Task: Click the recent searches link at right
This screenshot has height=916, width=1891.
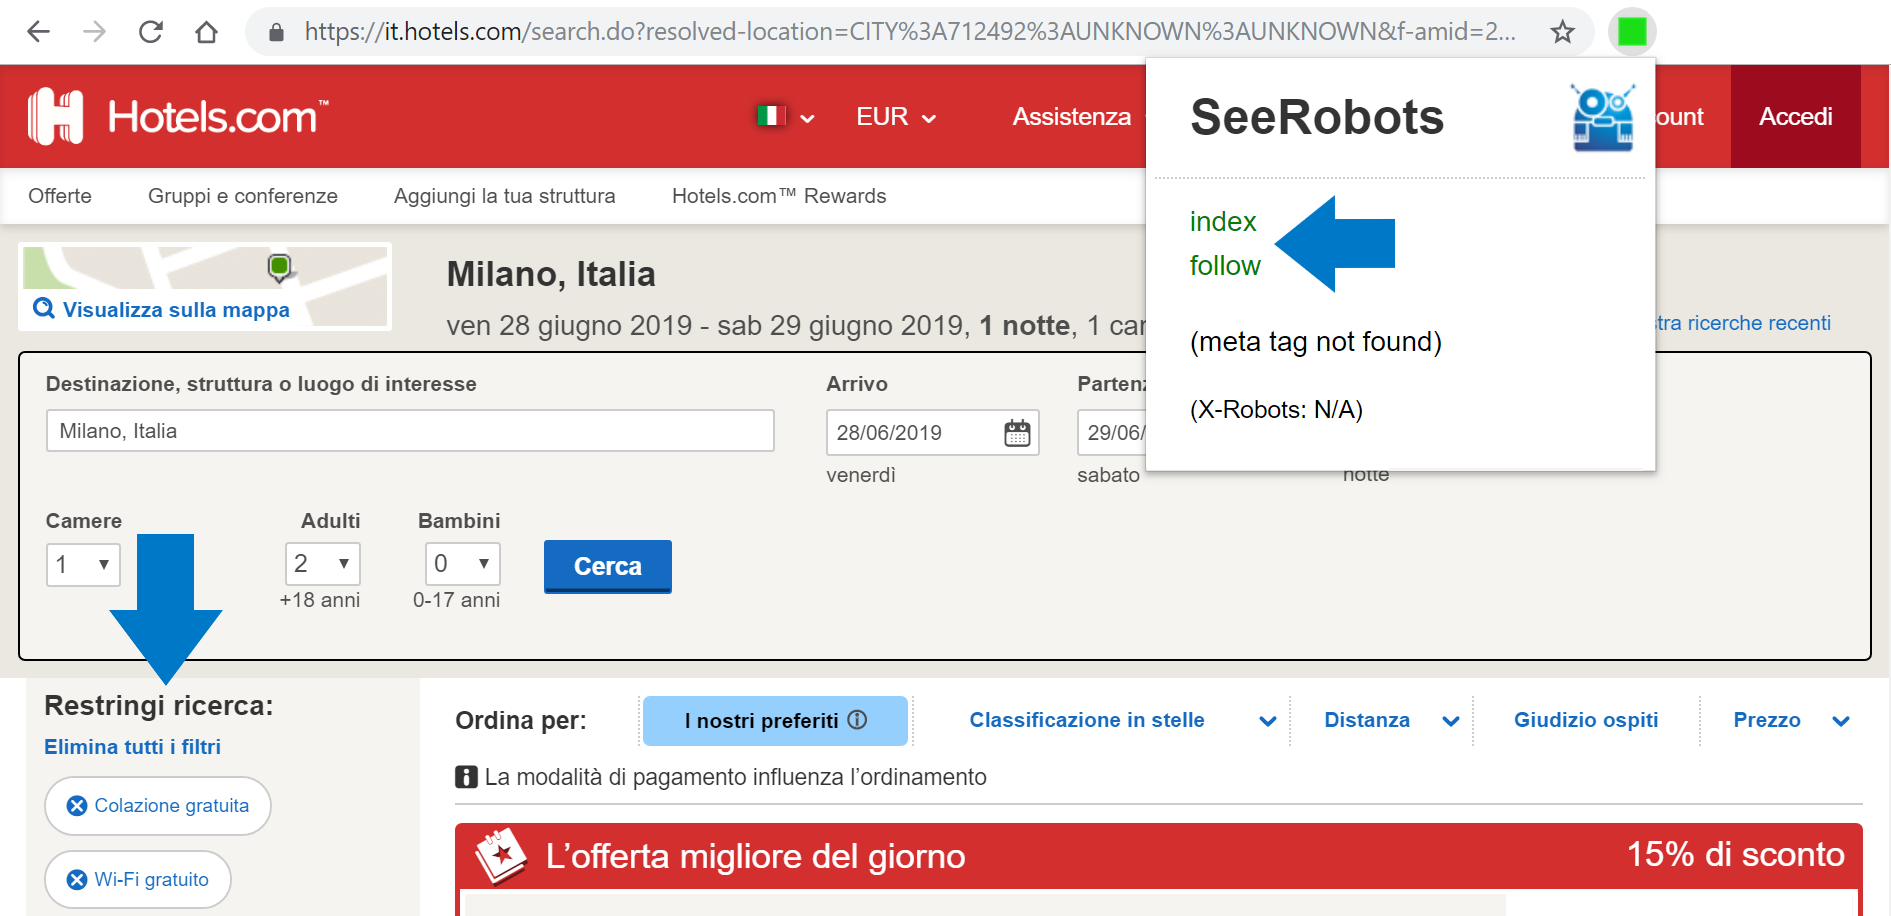Action: [1743, 323]
